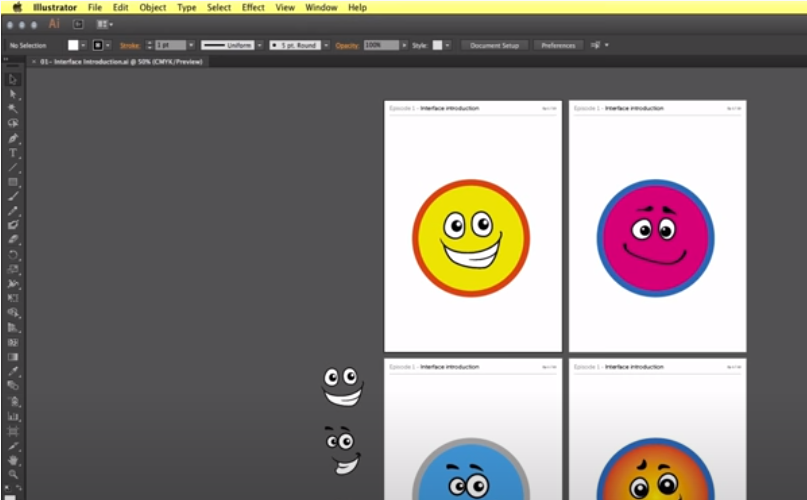Select the Paintbrush tool
The width and height of the screenshot is (807, 500).
coord(13,196)
